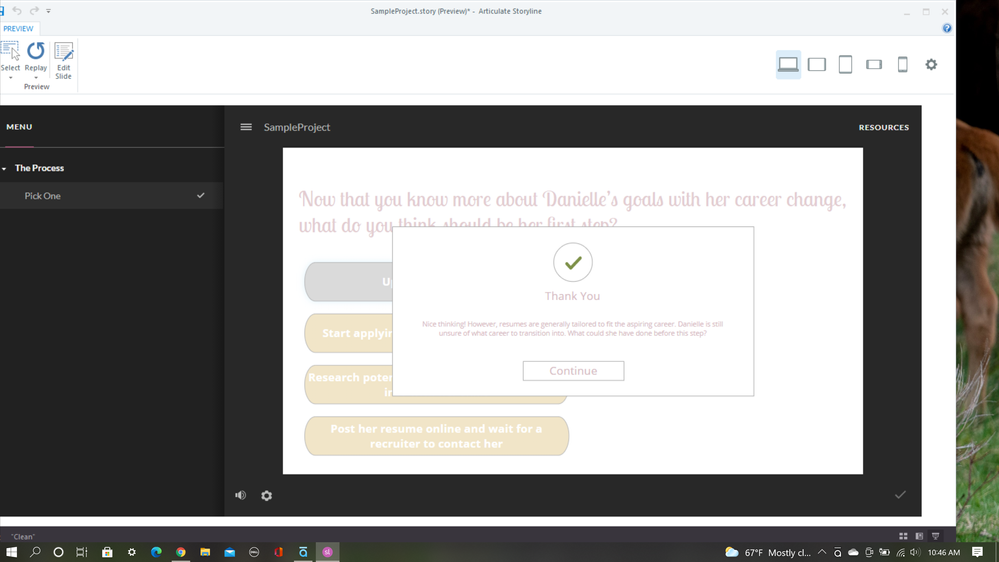999x562 pixels.
Task: Open File Explorer from the taskbar
Action: coord(205,552)
